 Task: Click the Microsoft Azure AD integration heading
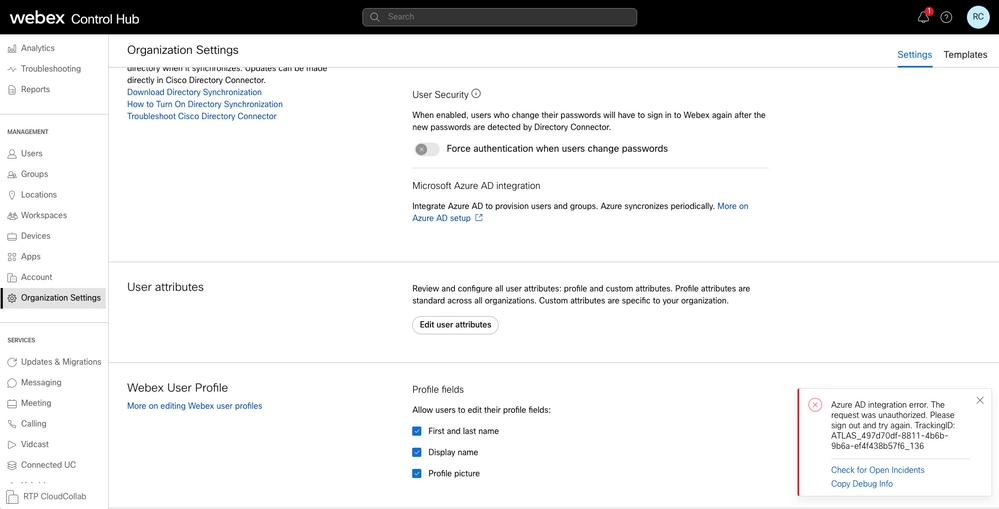(x=476, y=186)
